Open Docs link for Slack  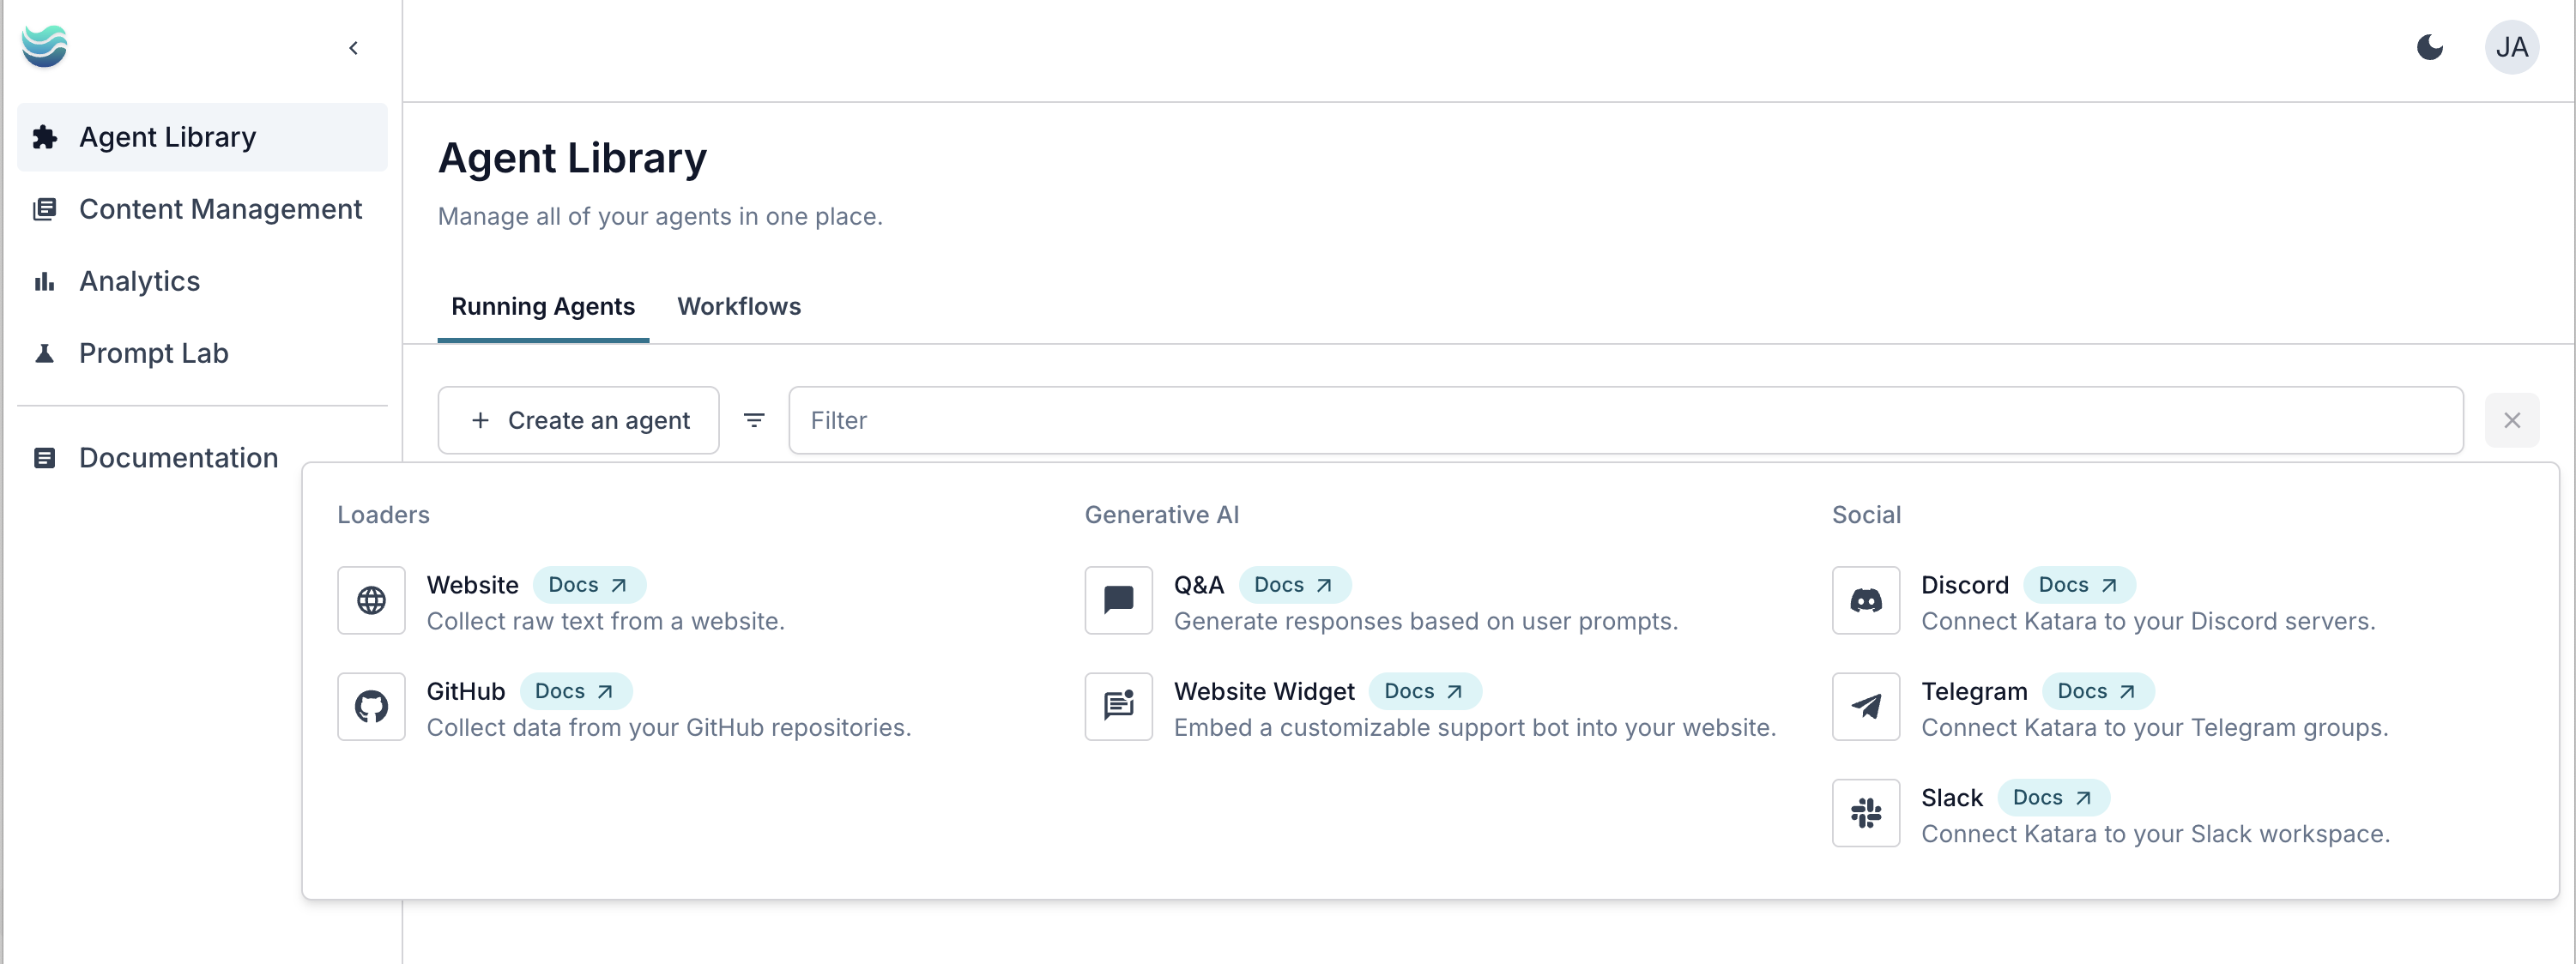[2054, 797]
